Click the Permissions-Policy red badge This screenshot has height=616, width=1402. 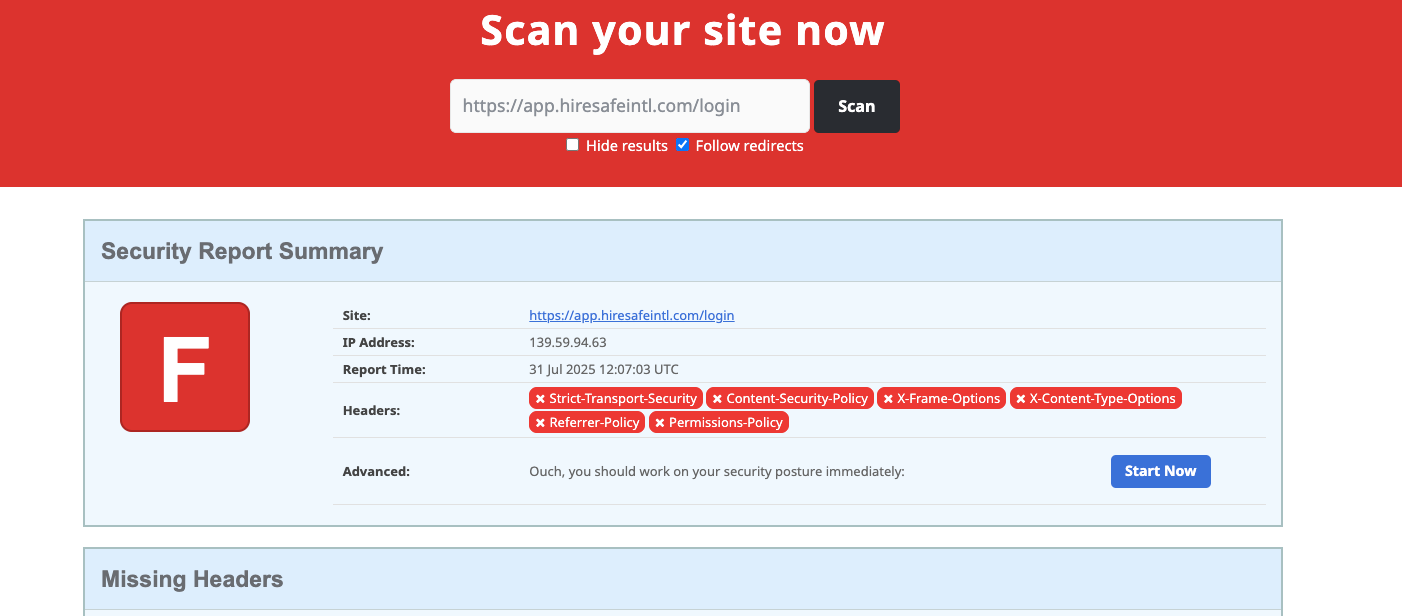point(719,422)
